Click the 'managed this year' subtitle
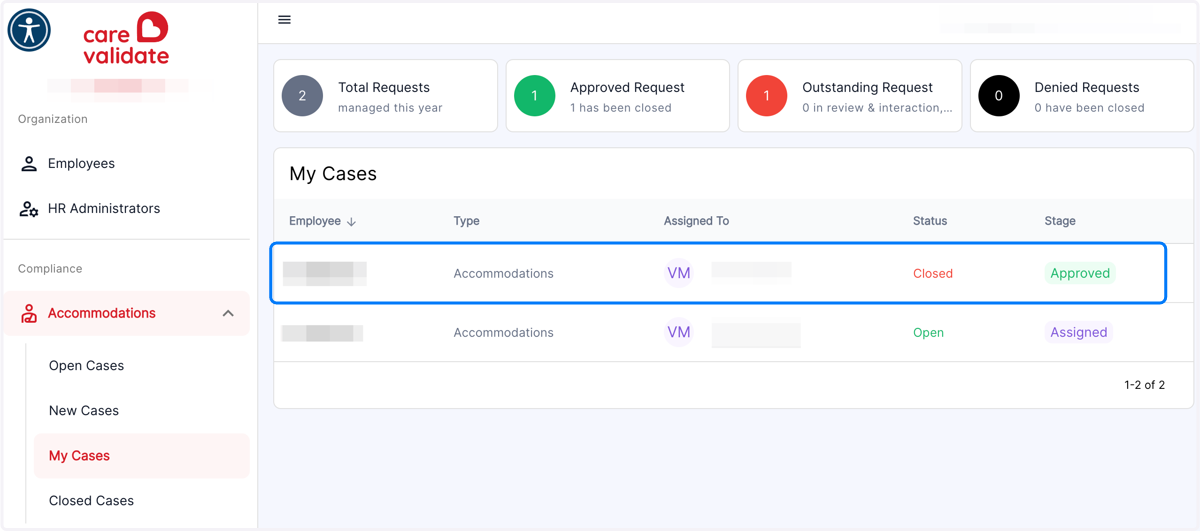 [390, 108]
